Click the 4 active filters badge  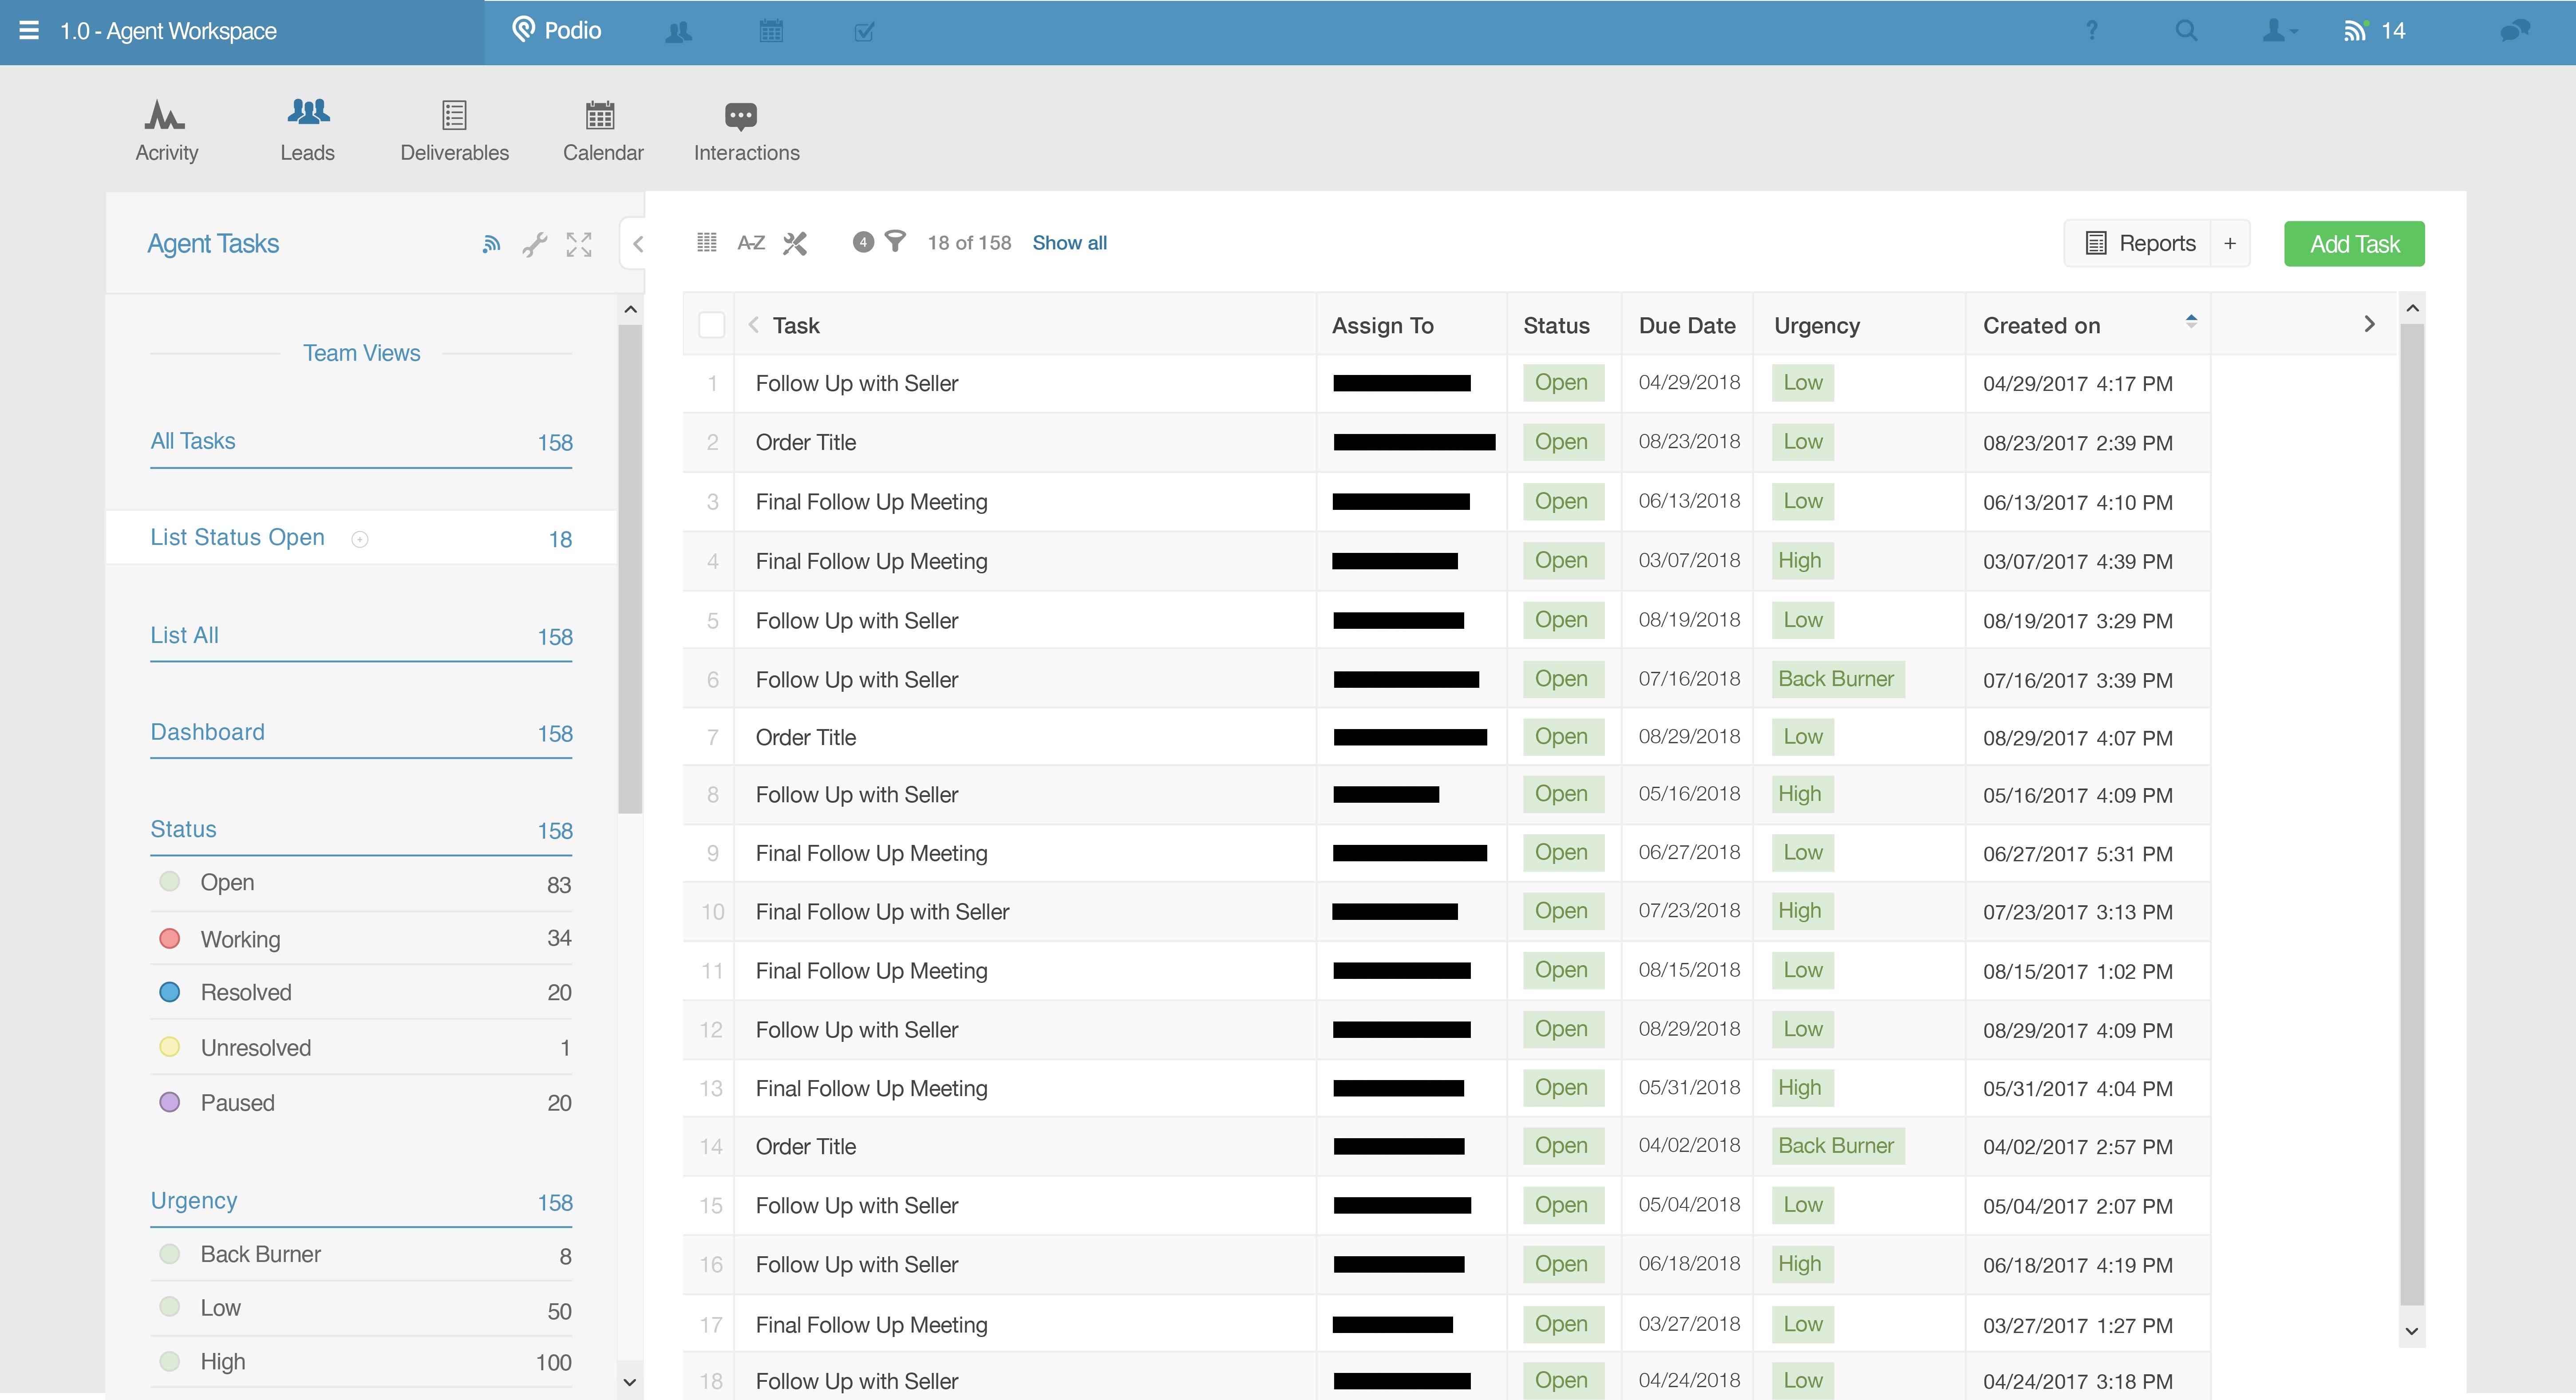pyautogui.click(x=863, y=242)
